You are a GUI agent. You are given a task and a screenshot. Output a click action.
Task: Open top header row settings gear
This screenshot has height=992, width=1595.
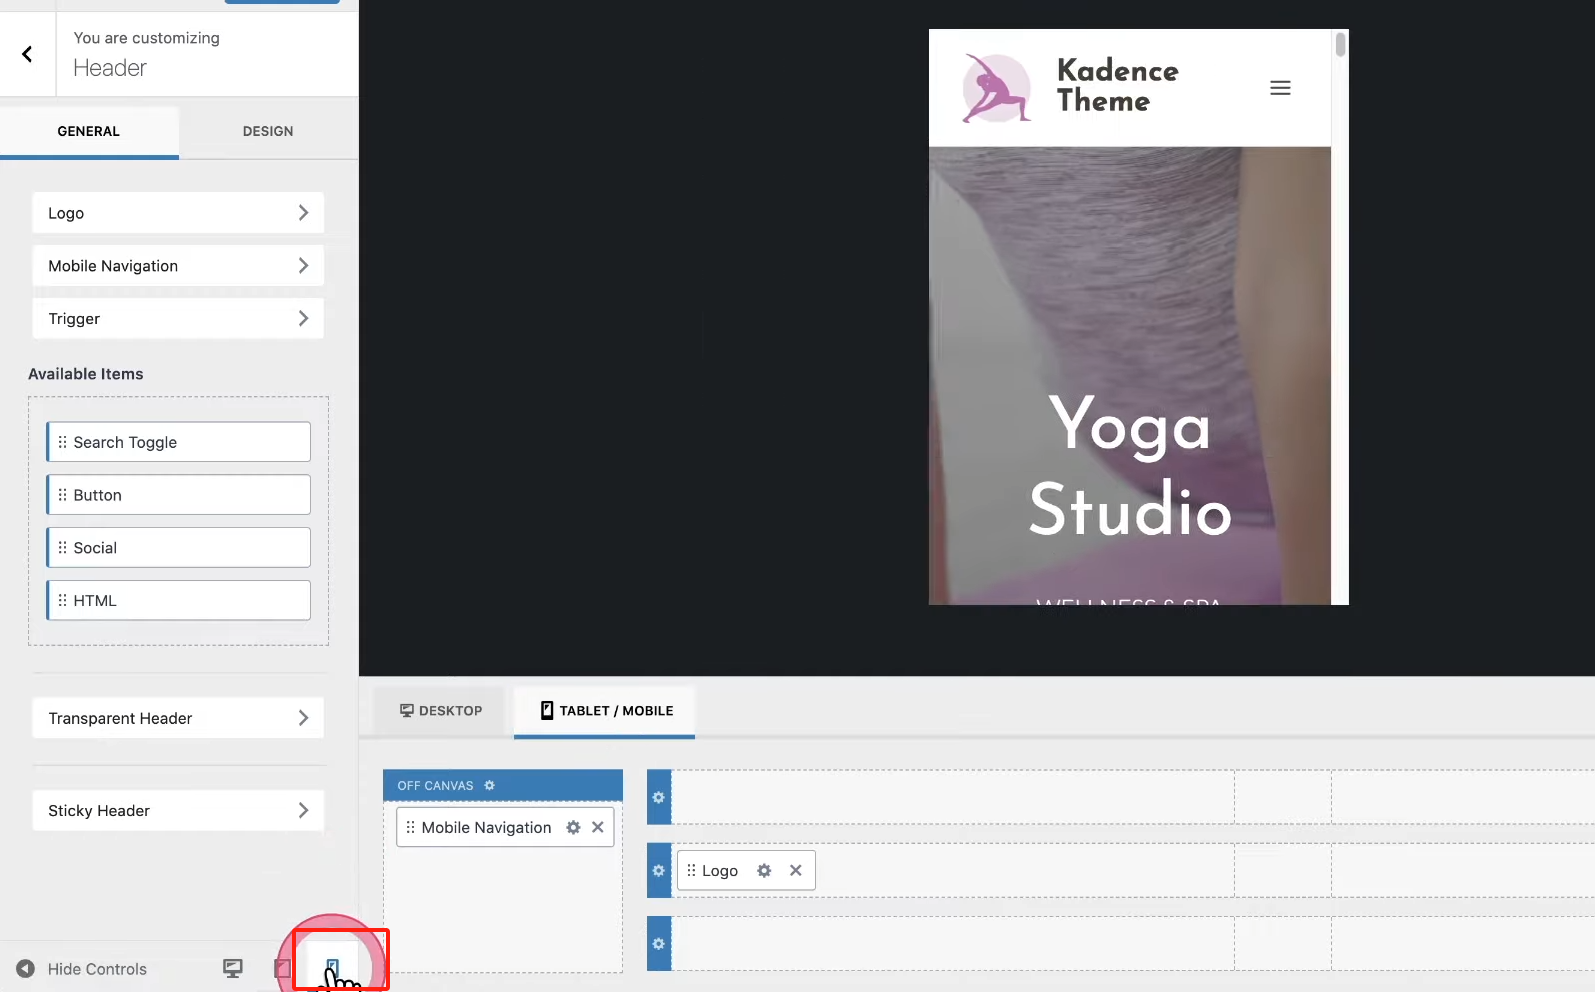pos(658,797)
